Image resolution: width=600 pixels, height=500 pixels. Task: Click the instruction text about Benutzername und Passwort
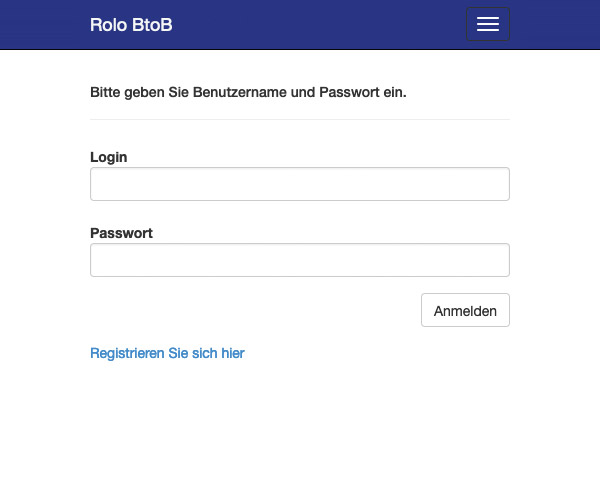tap(248, 93)
